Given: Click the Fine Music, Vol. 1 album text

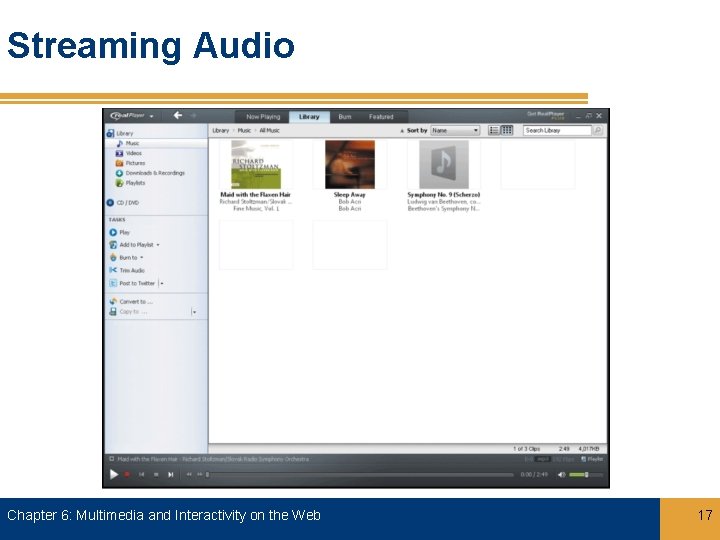Looking at the screenshot, I should tap(256, 209).
